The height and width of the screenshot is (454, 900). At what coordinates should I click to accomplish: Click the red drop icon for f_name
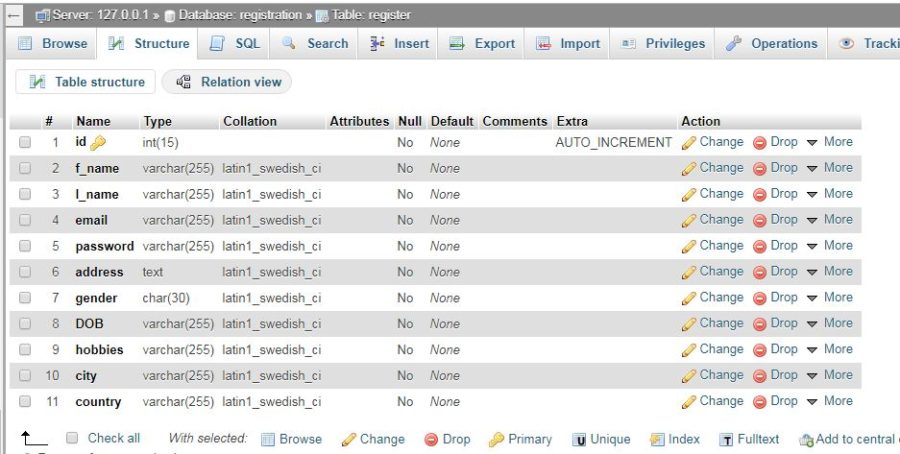pyautogui.click(x=760, y=169)
